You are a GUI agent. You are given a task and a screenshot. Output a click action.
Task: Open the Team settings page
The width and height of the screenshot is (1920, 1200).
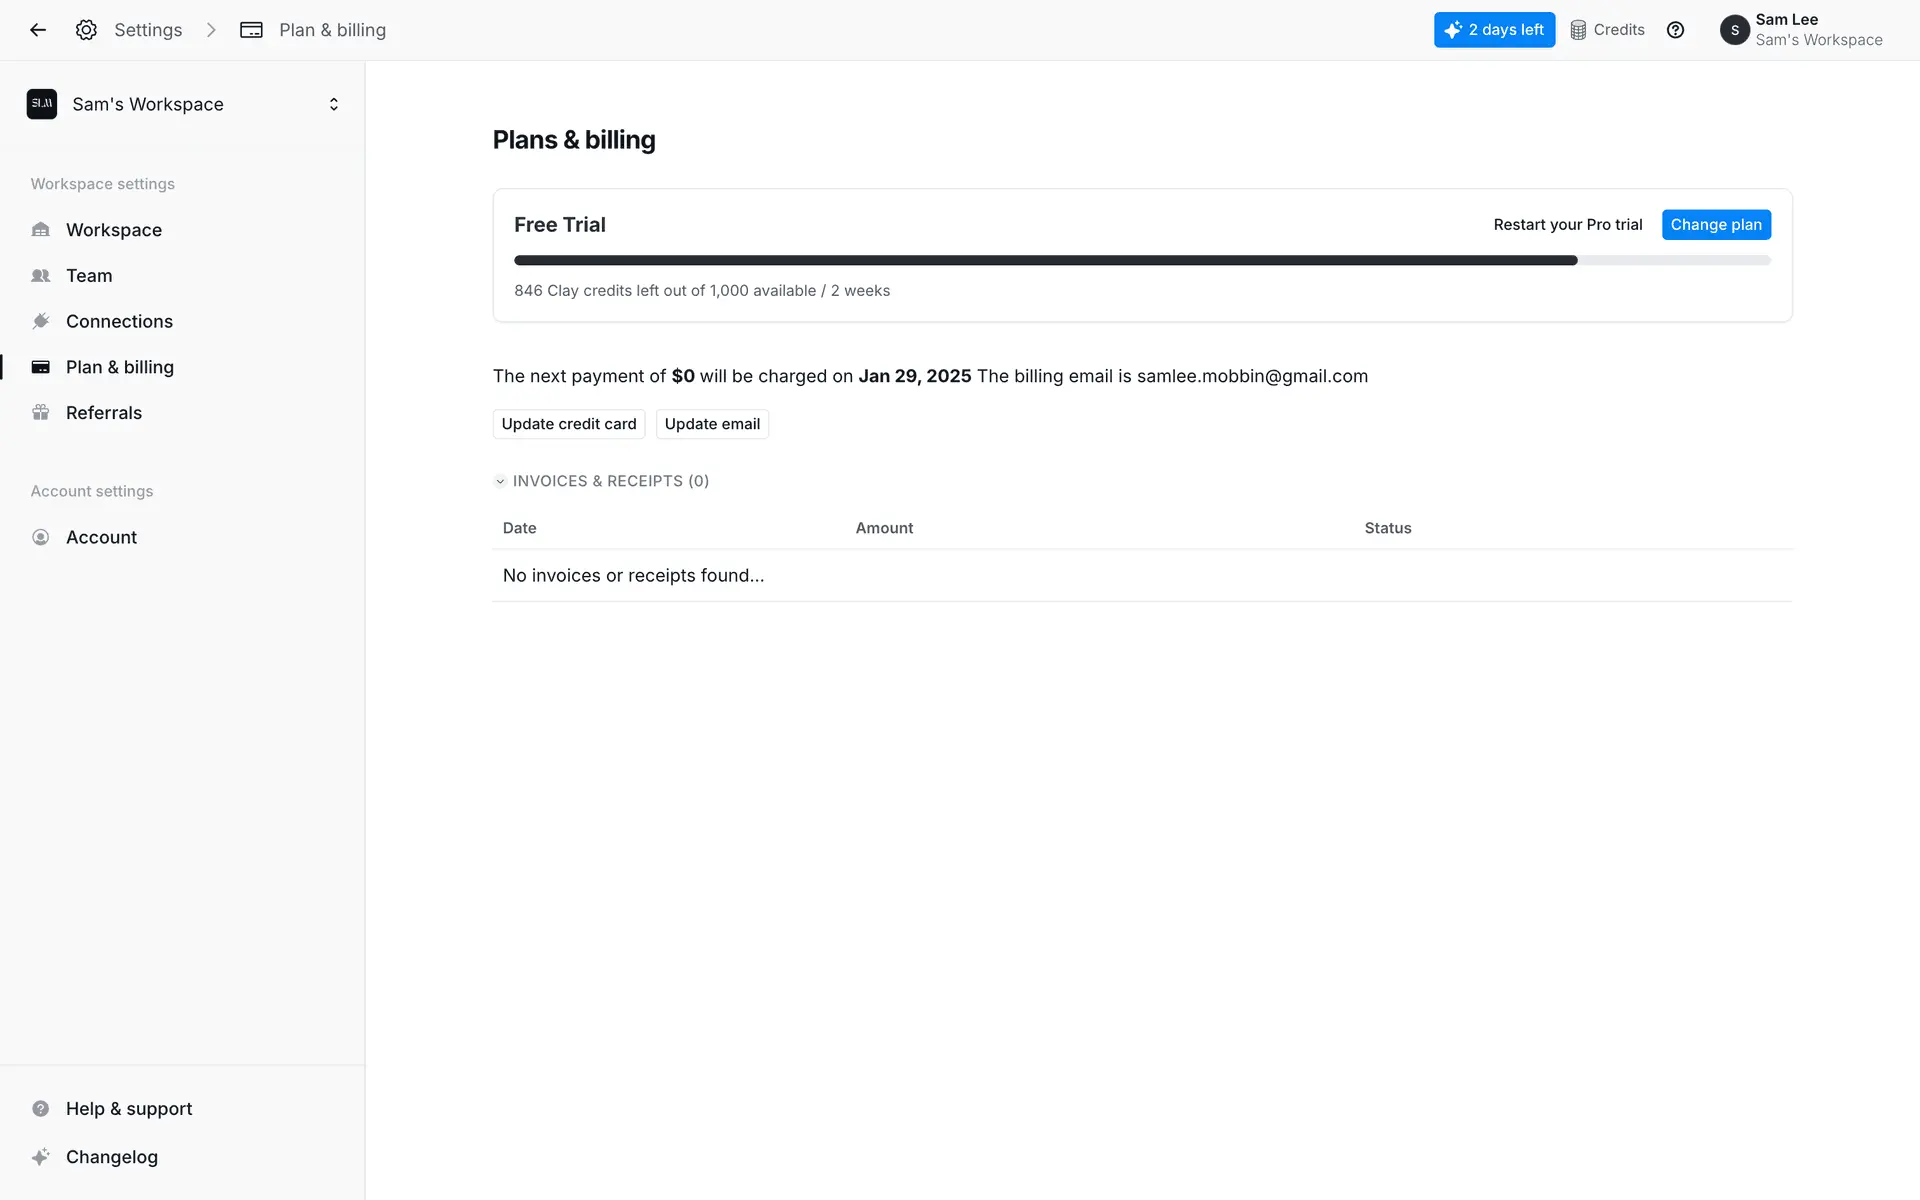pyautogui.click(x=89, y=276)
